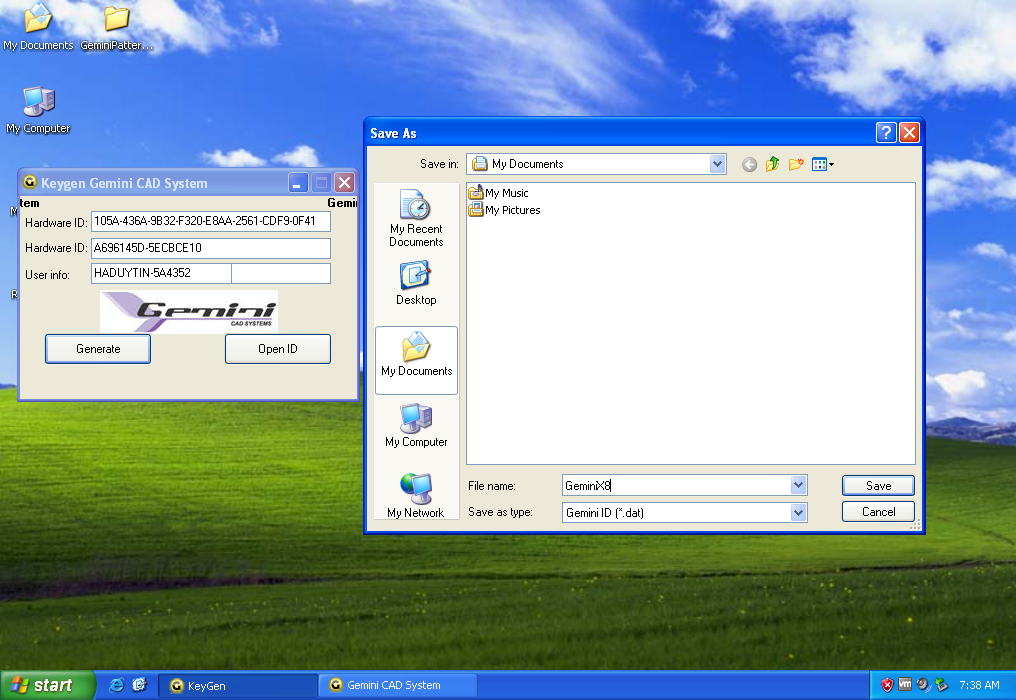Image resolution: width=1016 pixels, height=700 pixels.
Task: Click the taskbar clock showing 7:38 AM
Action: (x=979, y=685)
